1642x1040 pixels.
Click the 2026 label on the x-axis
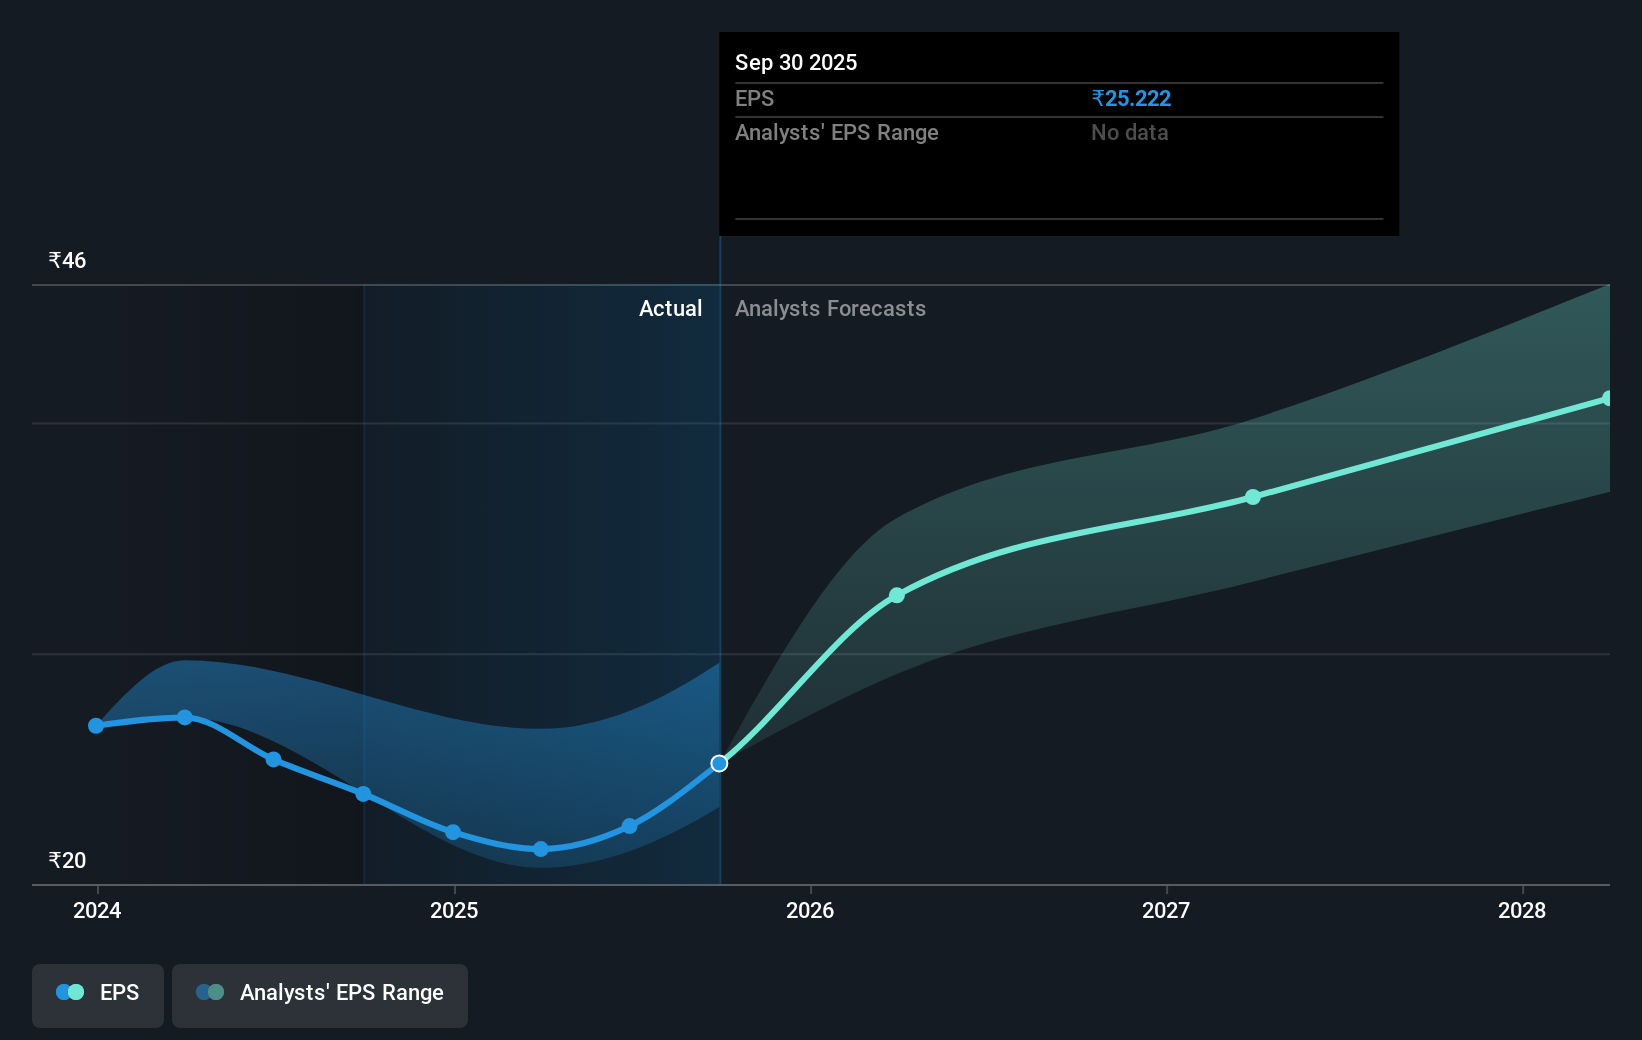click(811, 910)
